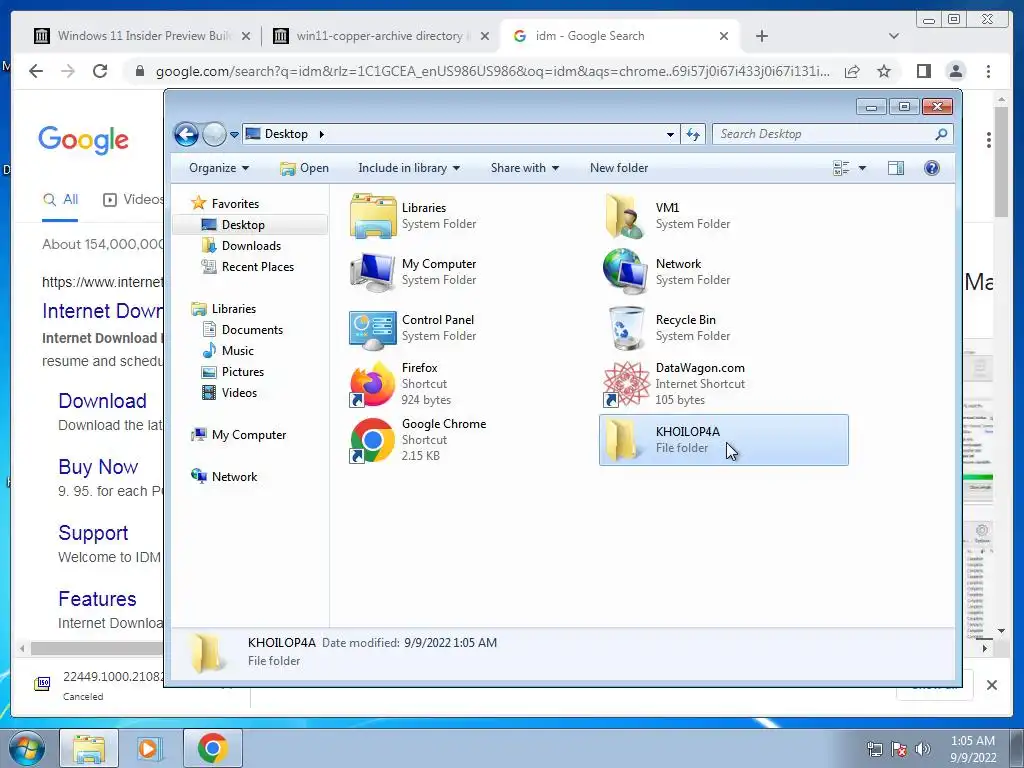
Task: Click the New folder button
Action: [618, 168]
